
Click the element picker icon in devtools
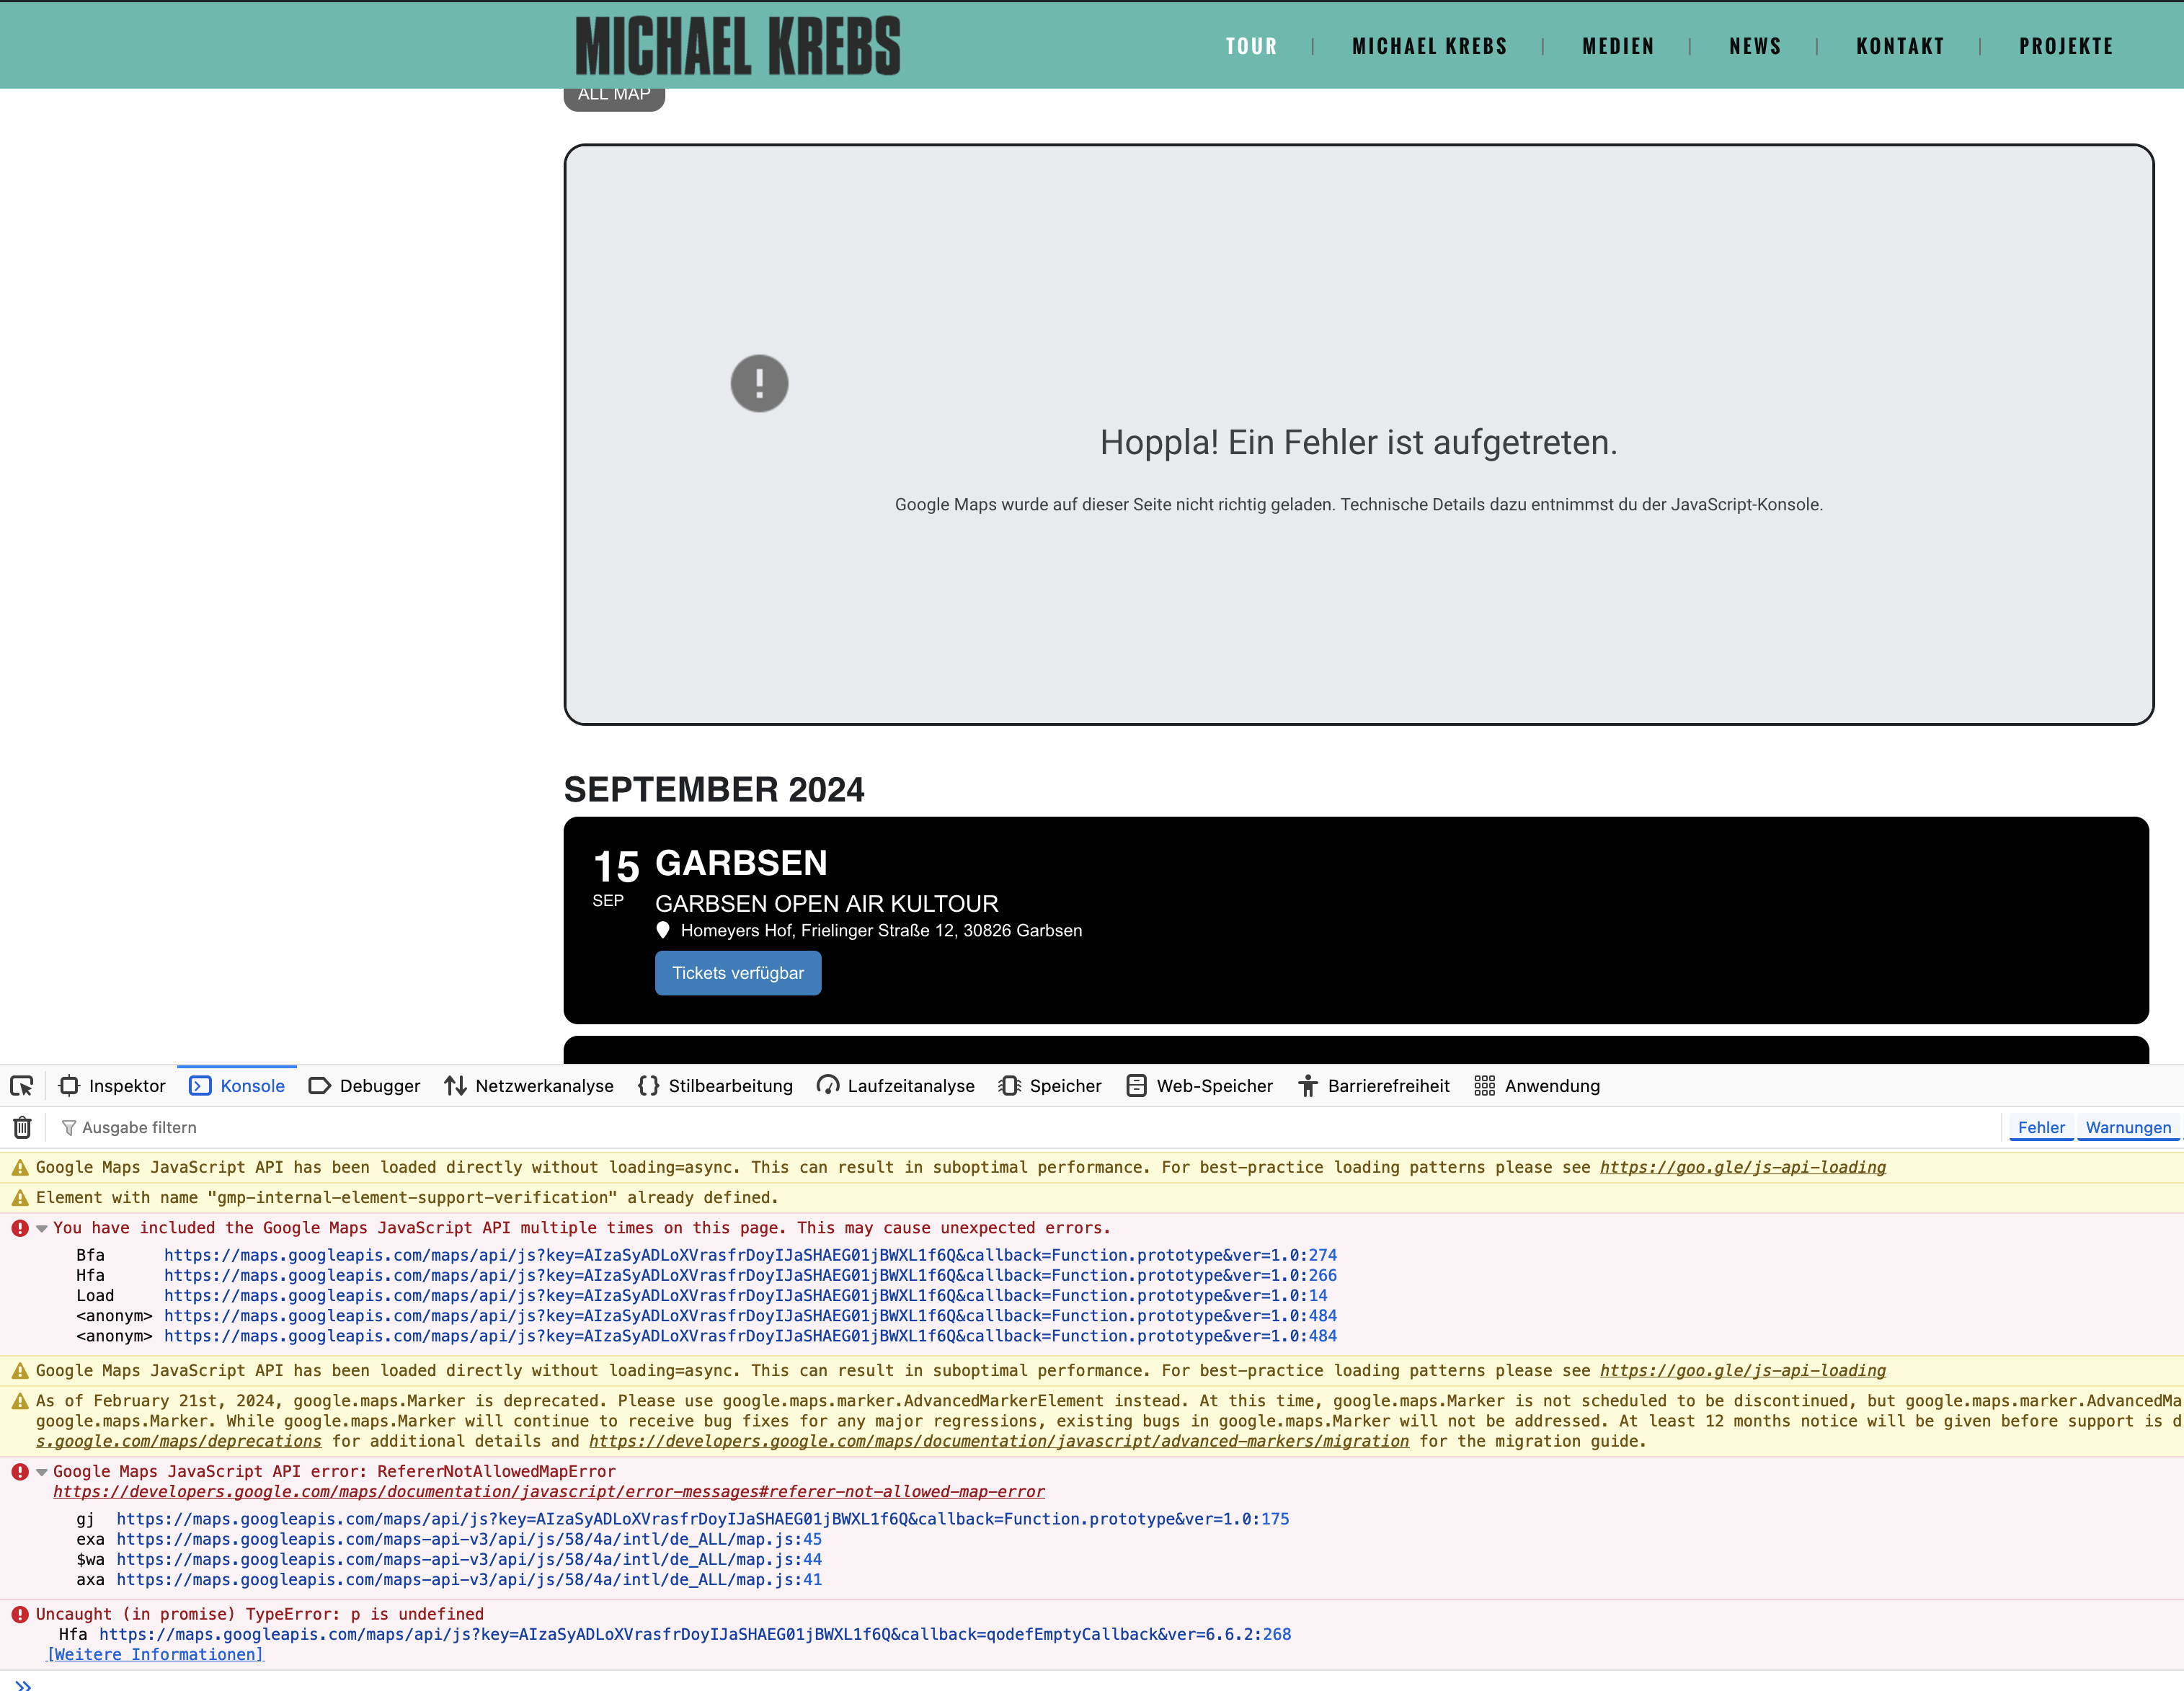pos(22,1086)
